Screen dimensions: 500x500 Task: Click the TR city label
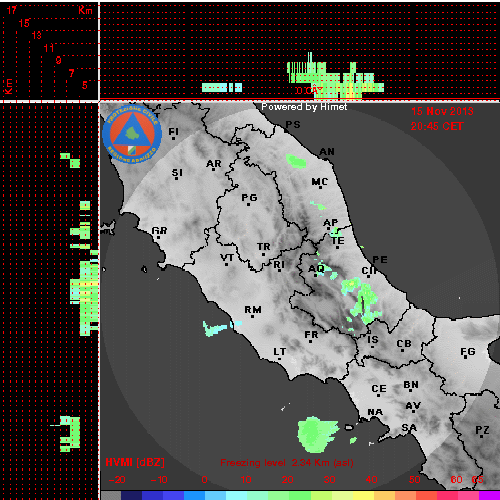coord(263,247)
